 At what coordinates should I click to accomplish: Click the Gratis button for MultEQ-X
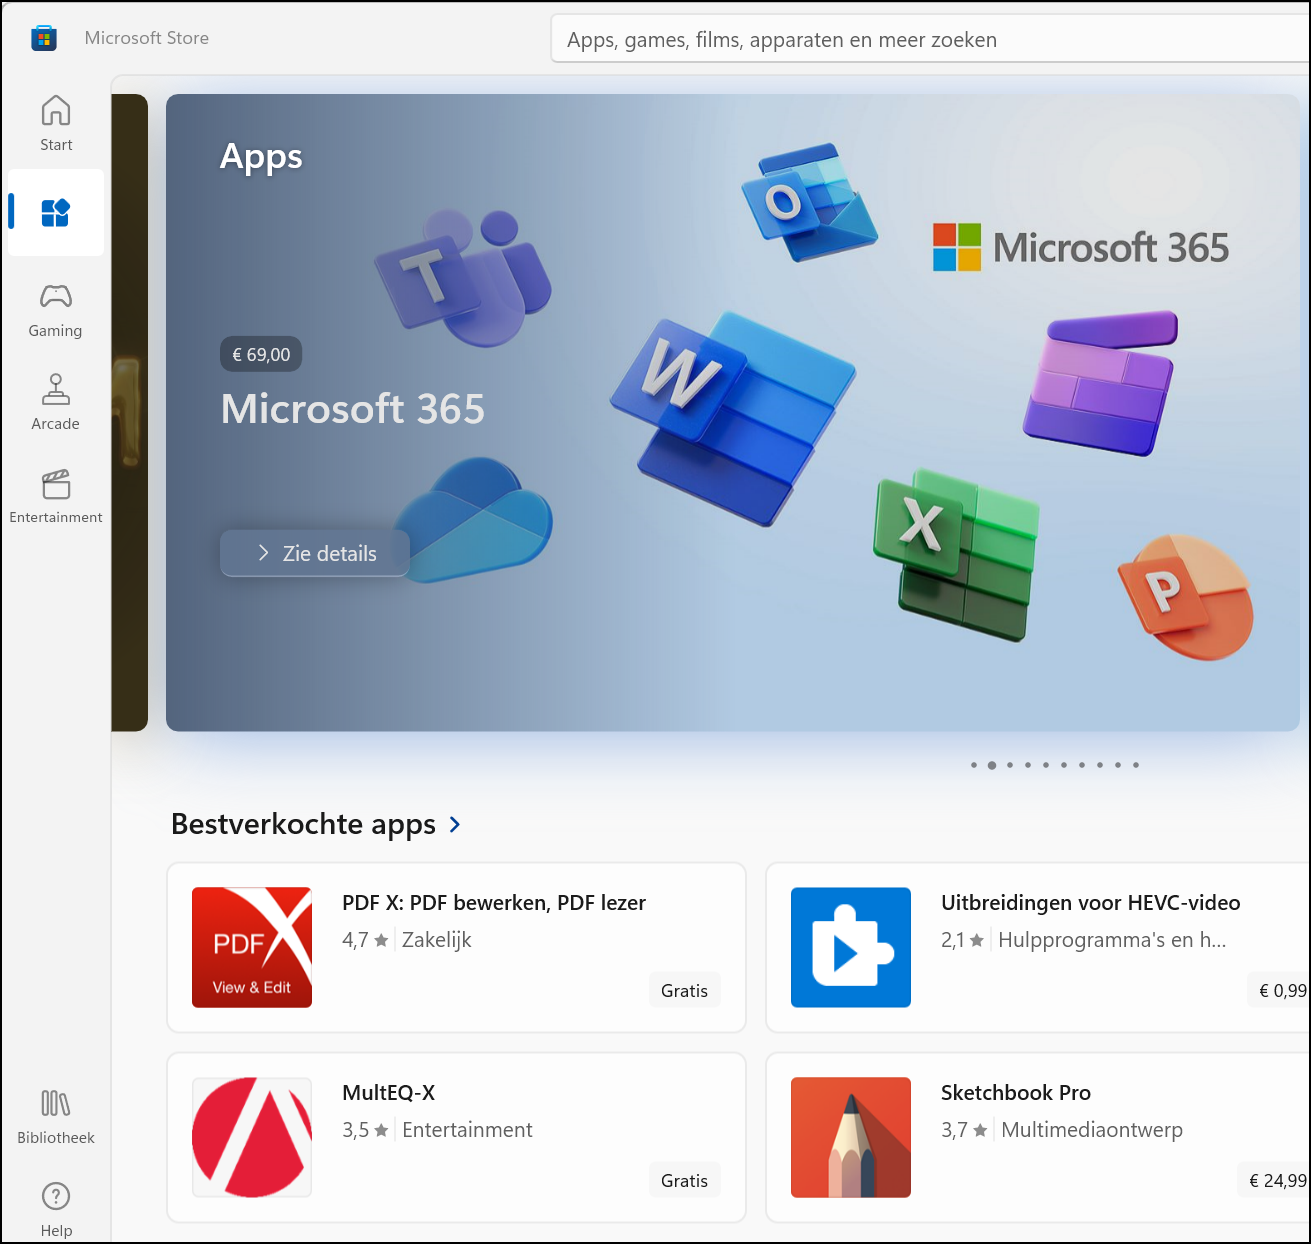(x=684, y=1180)
